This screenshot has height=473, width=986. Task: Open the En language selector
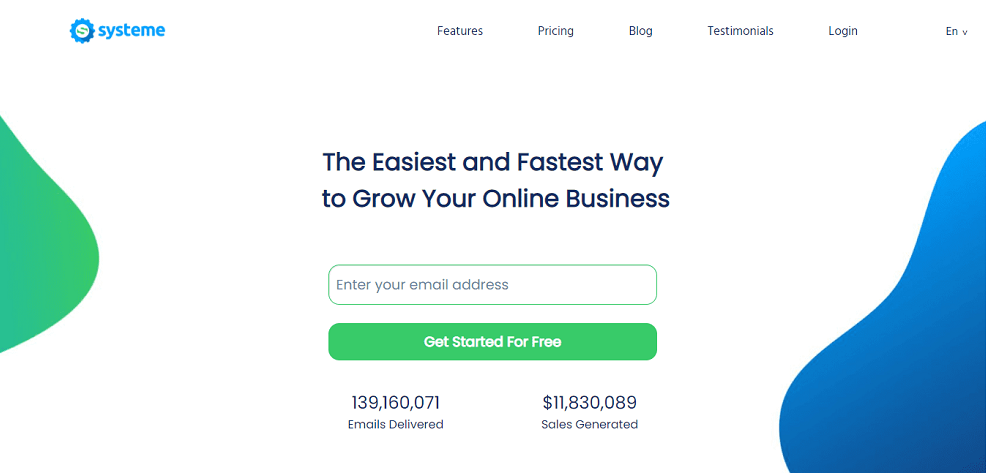pos(952,32)
